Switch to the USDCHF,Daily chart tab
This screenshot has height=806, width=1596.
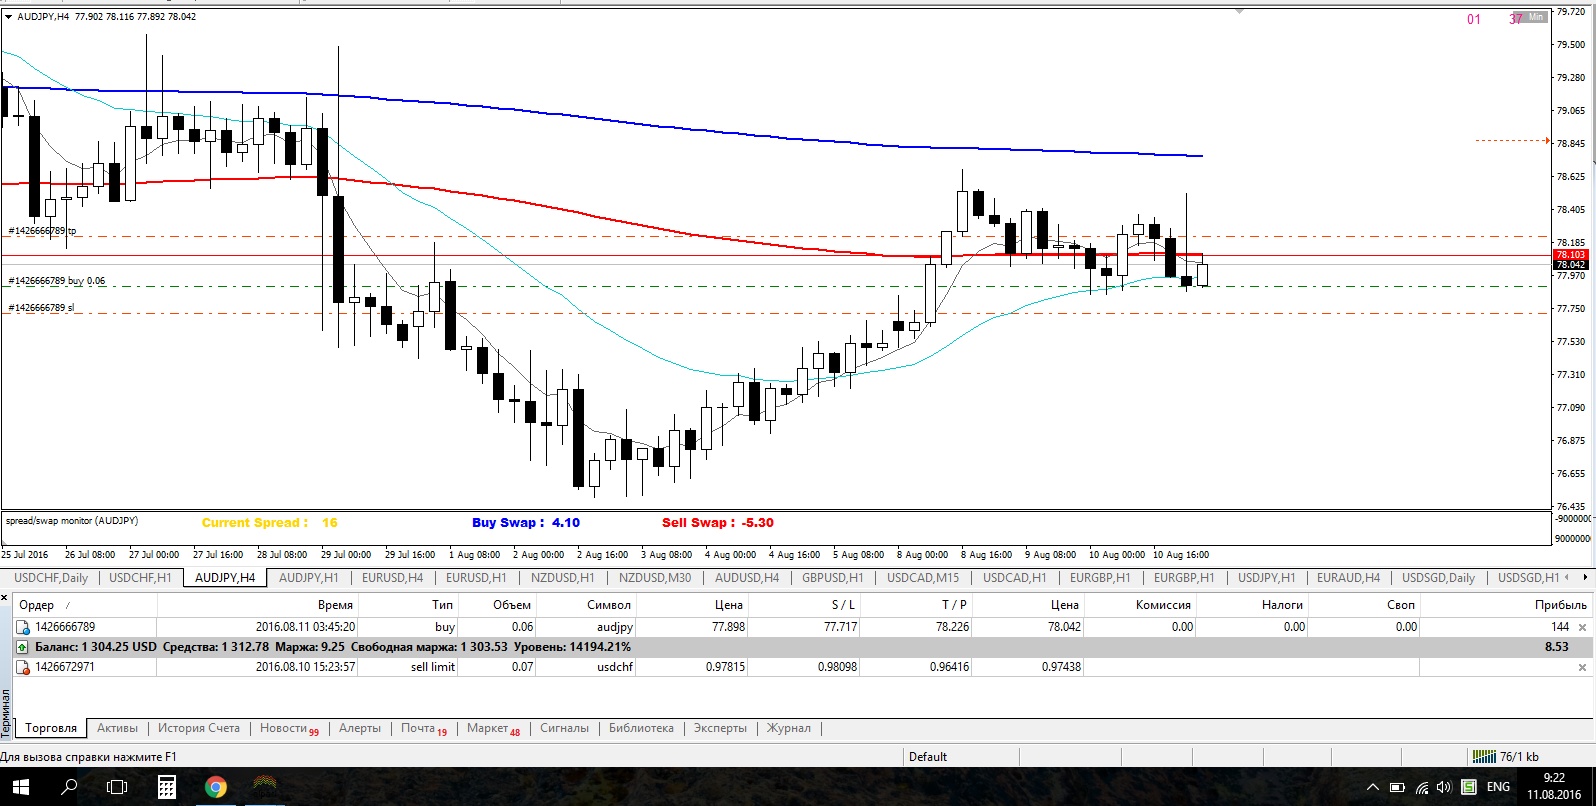(50, 578)
